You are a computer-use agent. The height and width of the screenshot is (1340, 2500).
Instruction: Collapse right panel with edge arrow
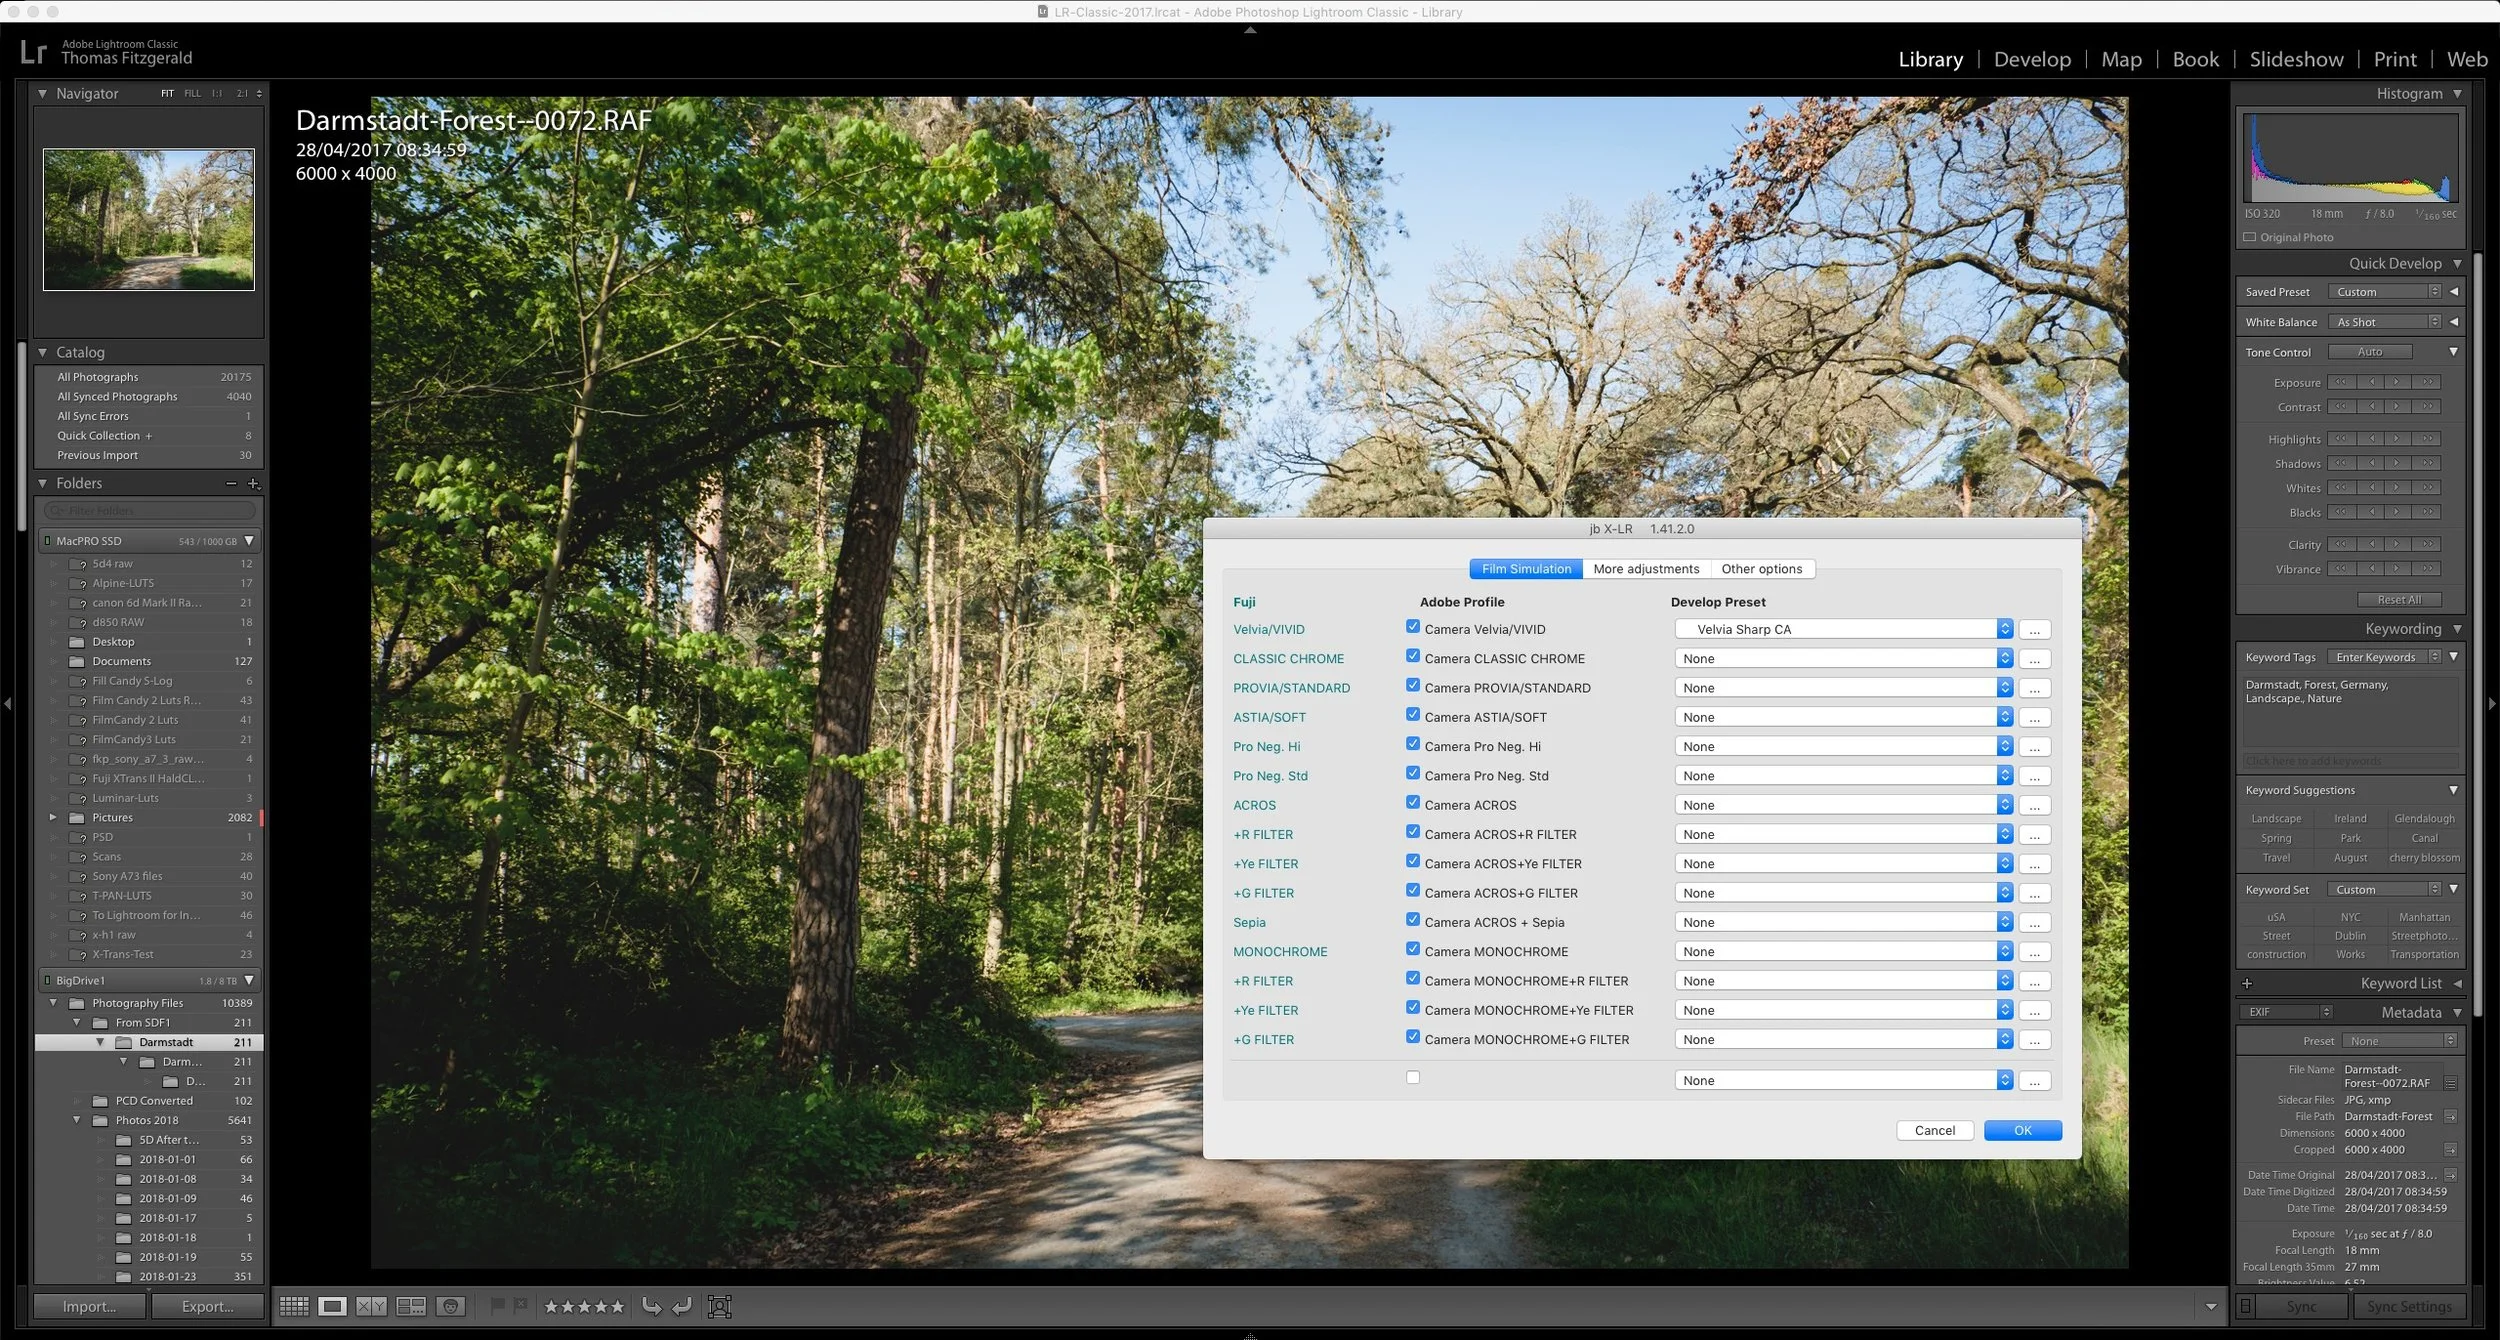click(2492, 704)
